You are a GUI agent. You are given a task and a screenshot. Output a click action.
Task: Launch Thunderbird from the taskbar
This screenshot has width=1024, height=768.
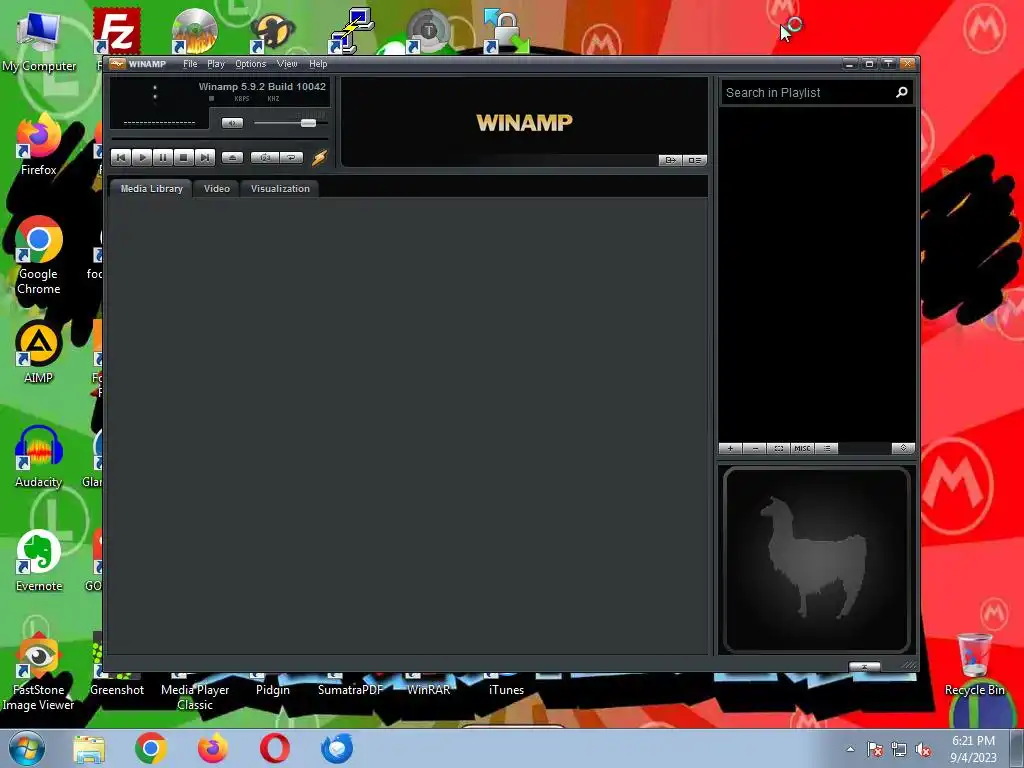click(337, 748)
